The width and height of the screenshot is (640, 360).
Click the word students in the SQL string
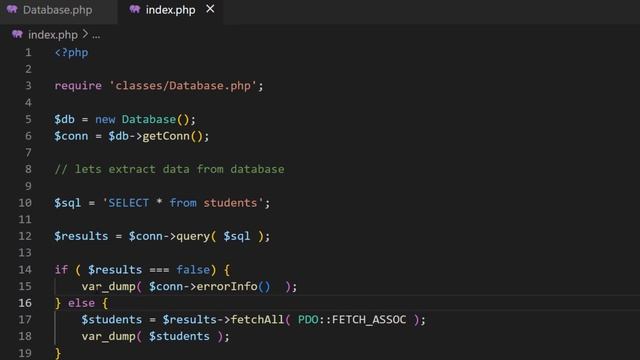pos(230,203)
